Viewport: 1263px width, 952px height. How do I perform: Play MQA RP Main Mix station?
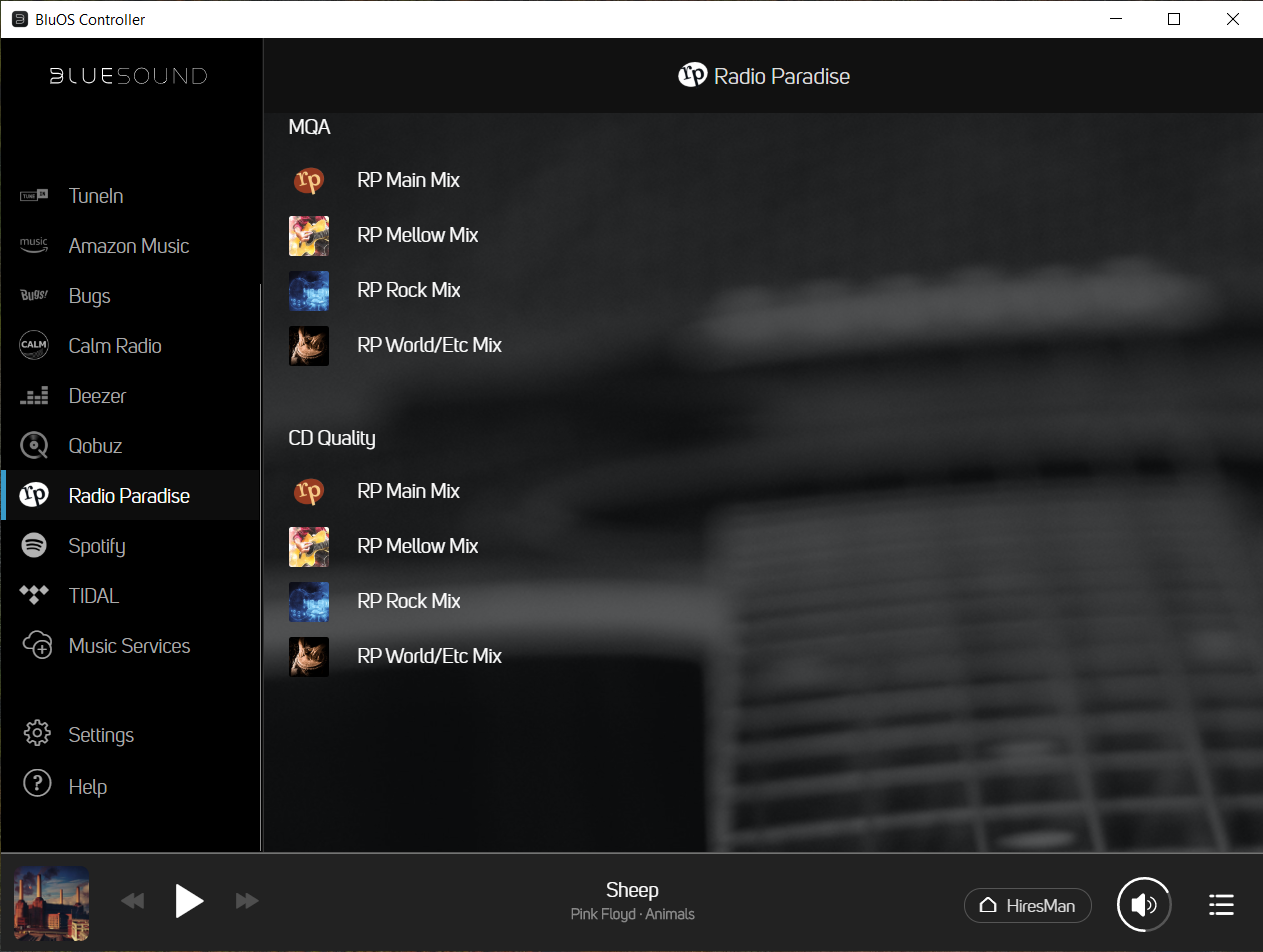(x=408, y=181)
